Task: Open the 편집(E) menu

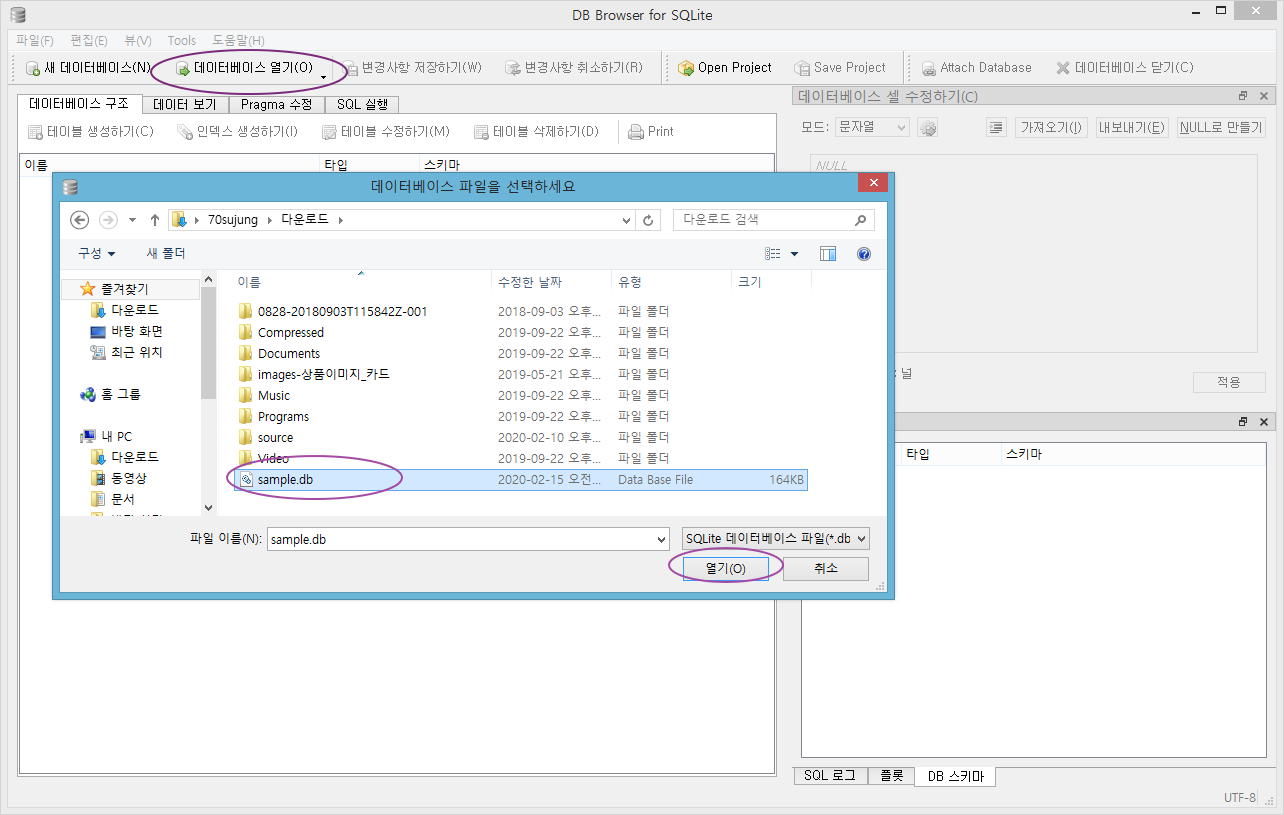Action: tap(89, 40)
